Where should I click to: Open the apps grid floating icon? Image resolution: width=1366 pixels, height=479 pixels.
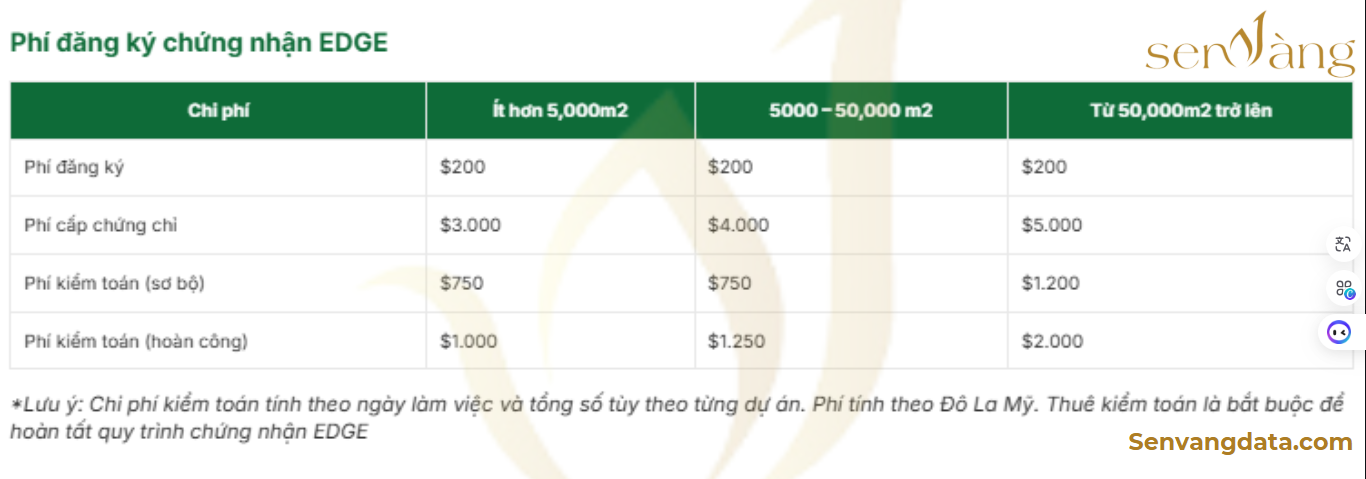coord(1343,289)
